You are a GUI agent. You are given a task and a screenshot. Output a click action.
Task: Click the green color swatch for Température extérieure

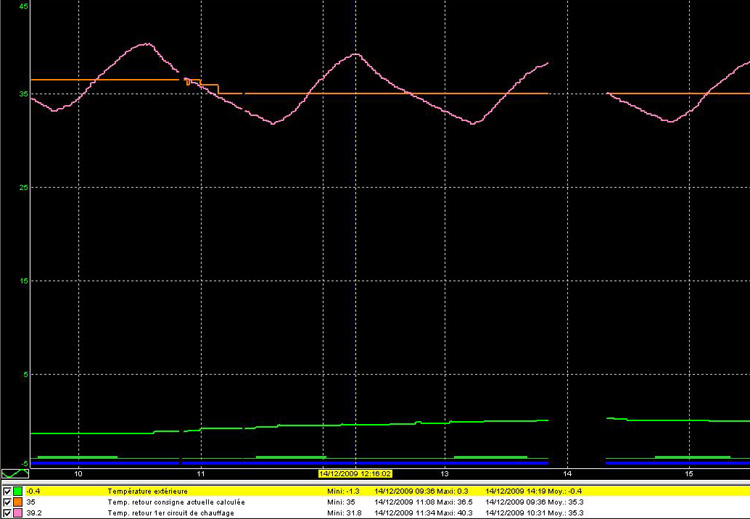coord(18,491)
